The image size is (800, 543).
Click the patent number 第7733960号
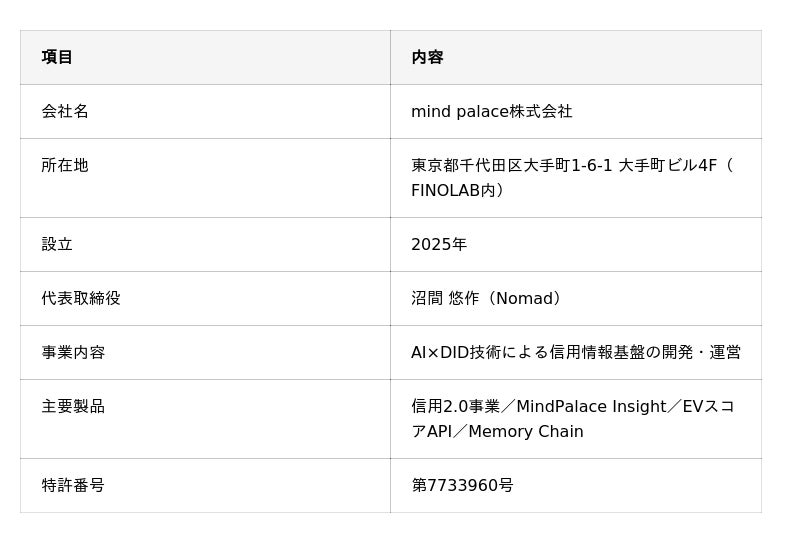pyautogui.click(x=462, y=485)
